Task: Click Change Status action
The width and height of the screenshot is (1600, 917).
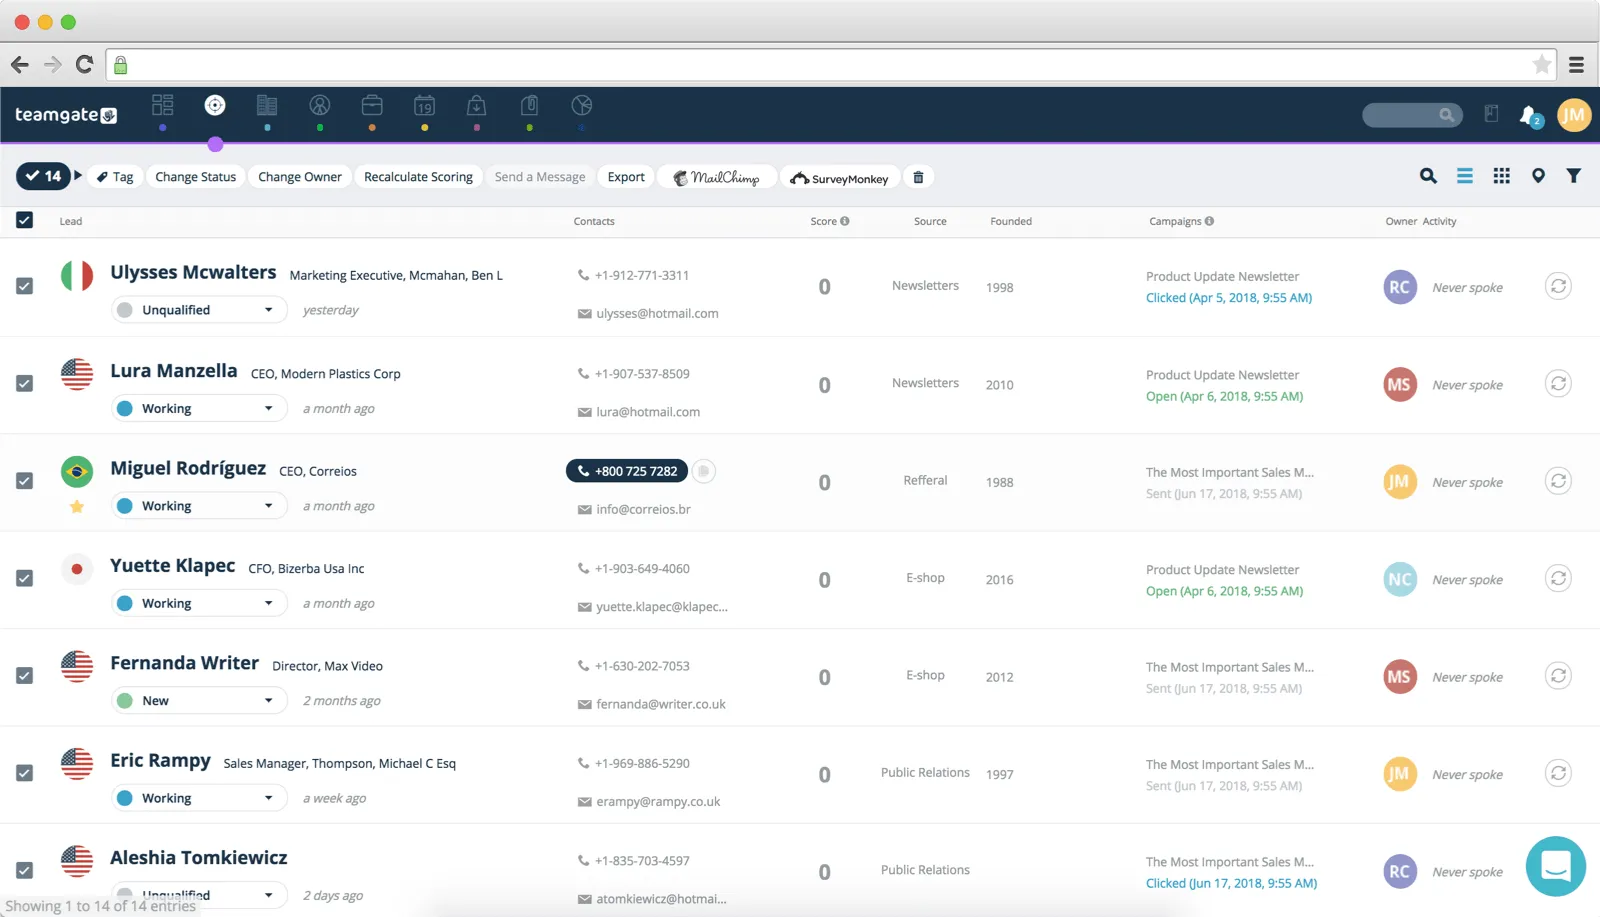Action: (196, 177)
